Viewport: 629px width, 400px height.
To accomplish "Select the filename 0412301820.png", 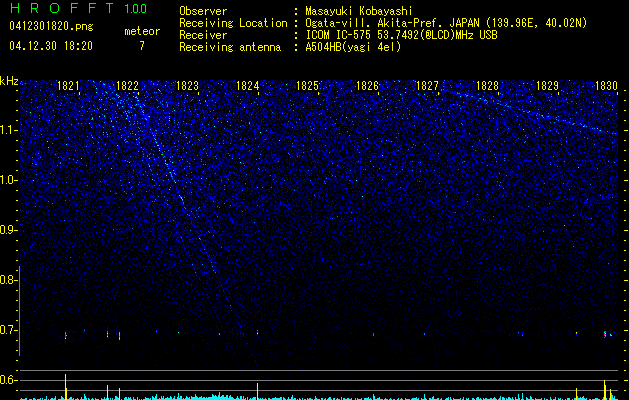I will pos(51,27).
